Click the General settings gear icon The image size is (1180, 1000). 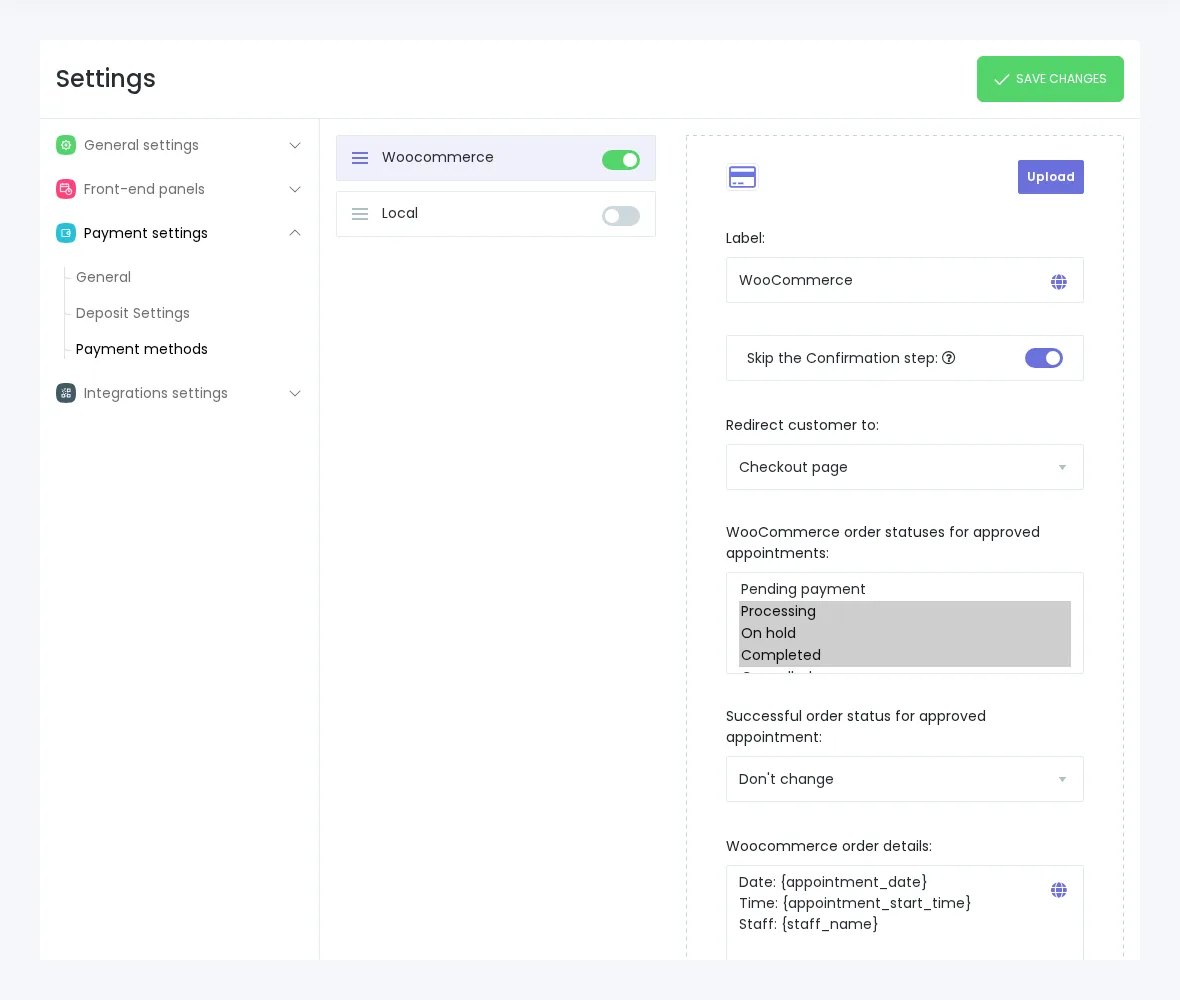click(66, 145)
